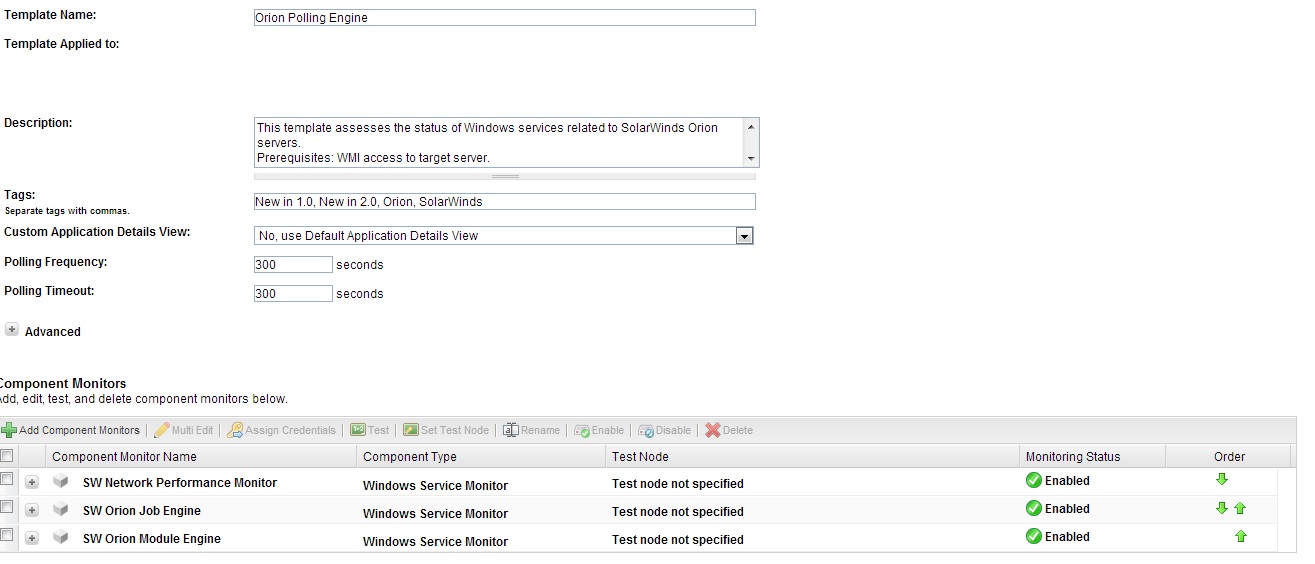Click the Description box resize handle
This screenshot has height=564, width=1315.
point(505,176)
